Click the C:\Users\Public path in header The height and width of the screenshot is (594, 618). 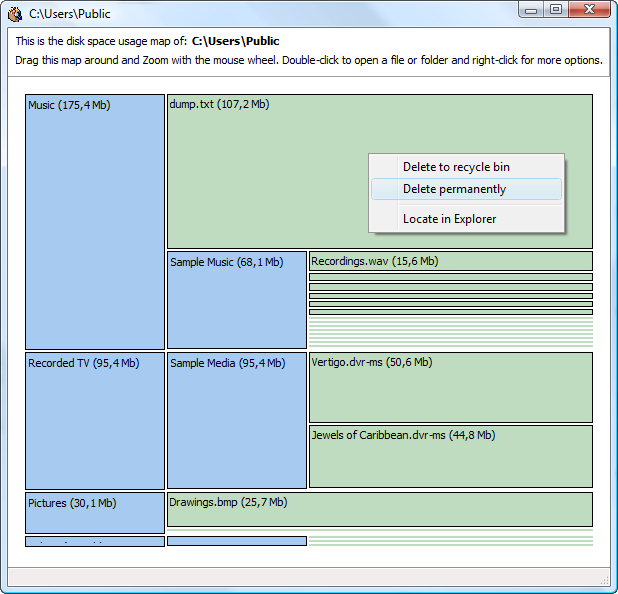(x=236, y=41)
